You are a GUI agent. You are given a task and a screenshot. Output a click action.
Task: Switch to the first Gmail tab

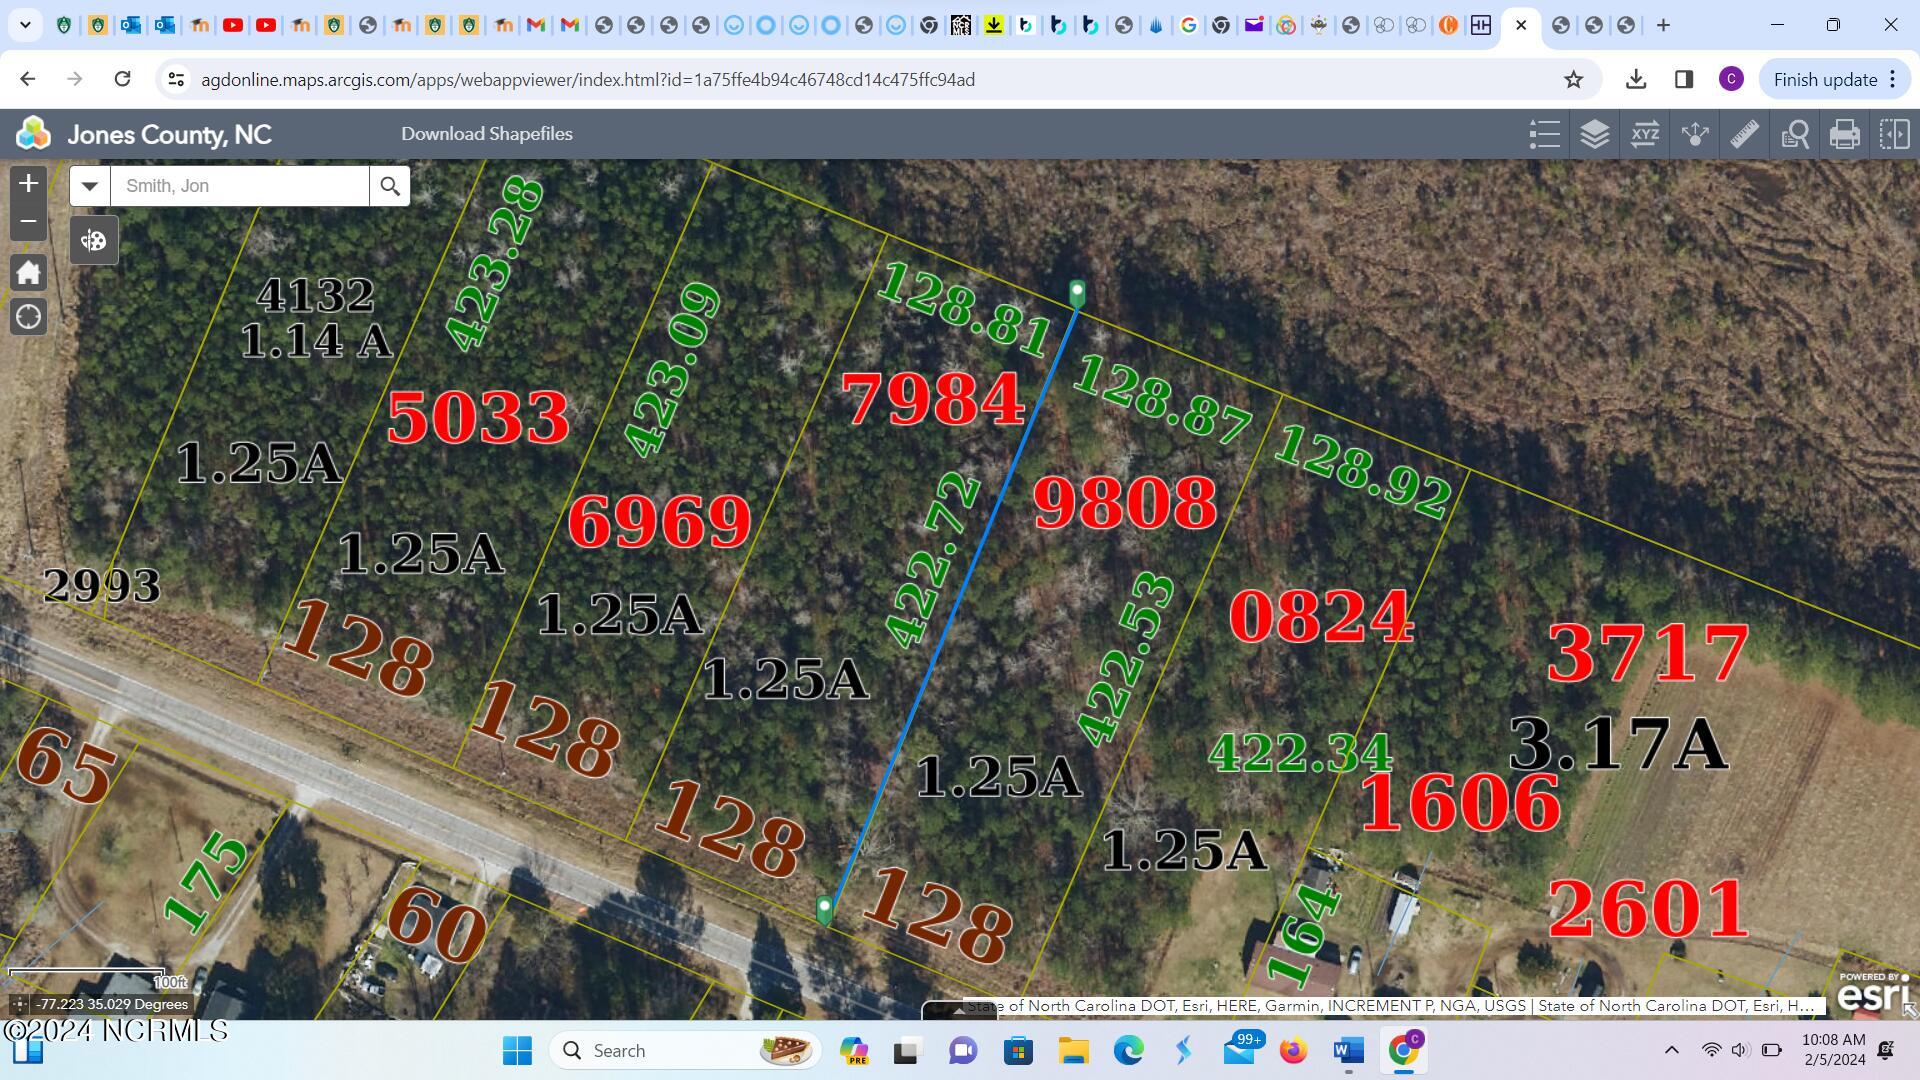[x=536, y=25]
